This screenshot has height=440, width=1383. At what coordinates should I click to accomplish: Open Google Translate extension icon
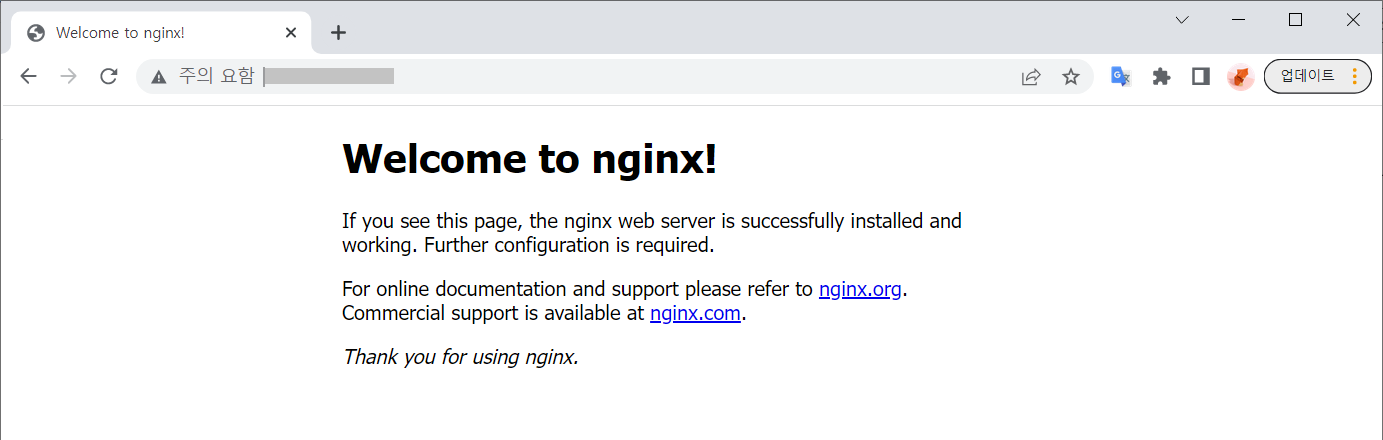pyautogui.click(x=1121, y=77)
